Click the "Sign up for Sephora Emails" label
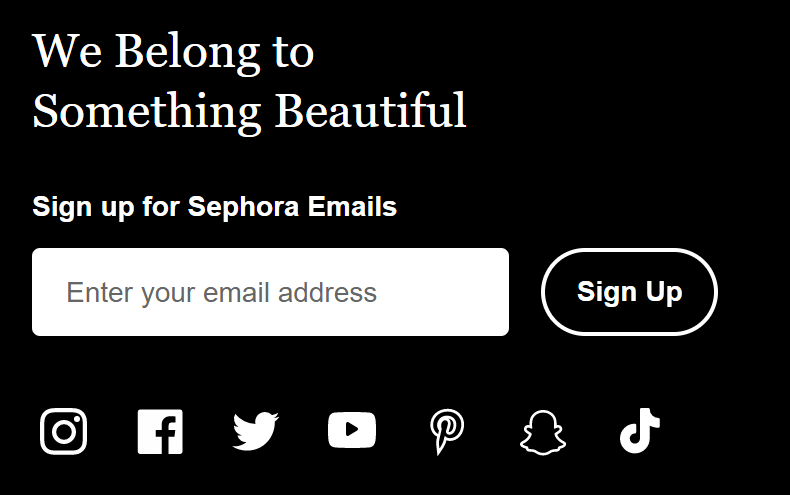 click(x=215, y=207)
